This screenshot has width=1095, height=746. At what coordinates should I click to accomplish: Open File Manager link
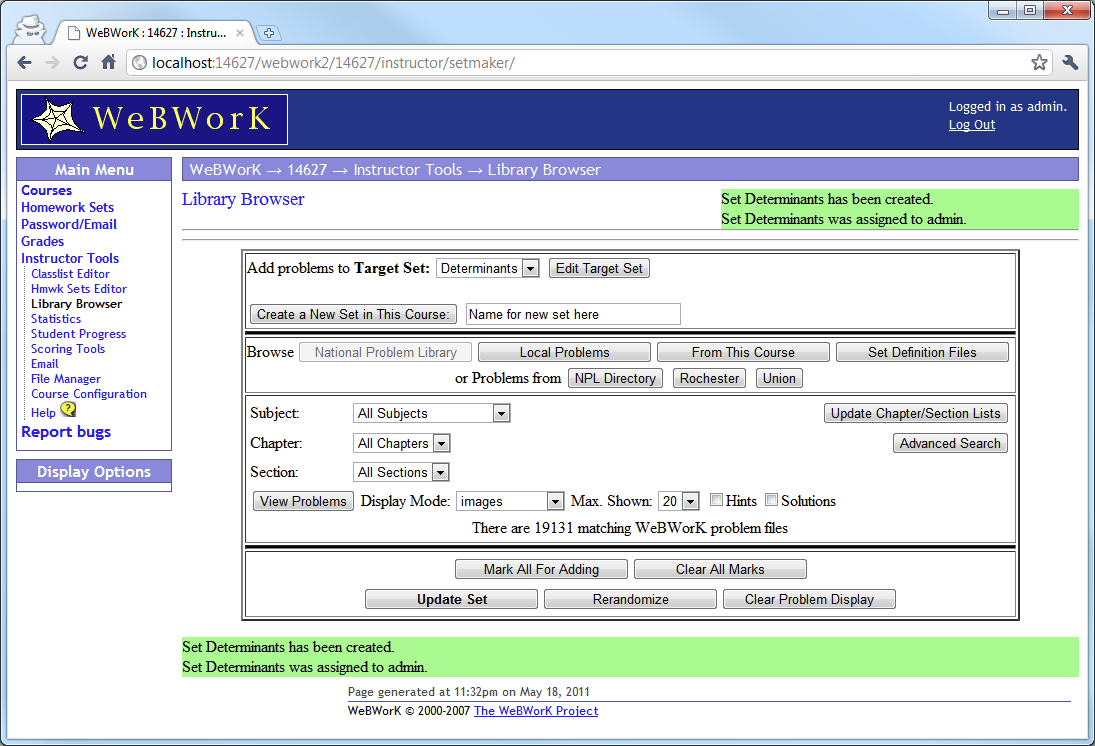click(66, 379)
